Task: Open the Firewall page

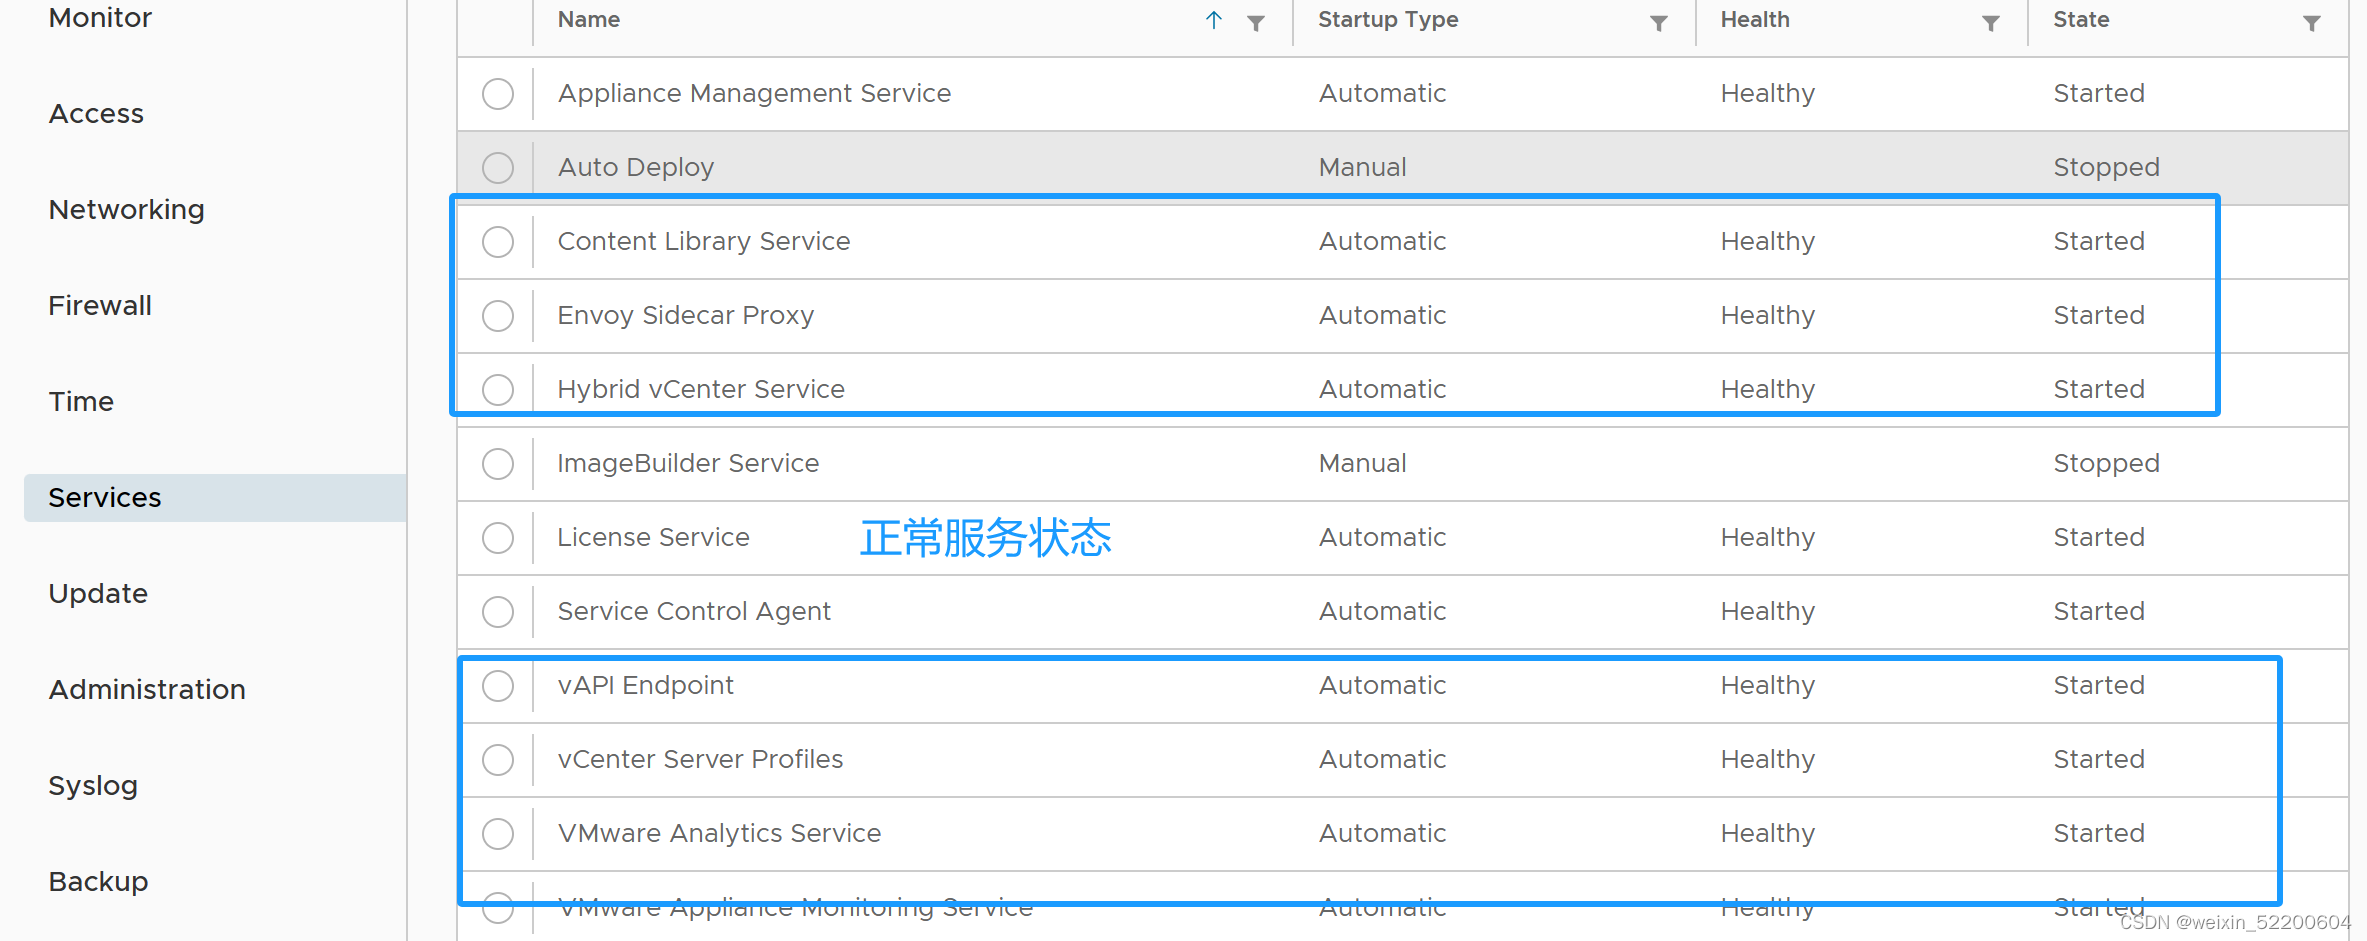Action: pyautogui.click(x=100, y=306)
